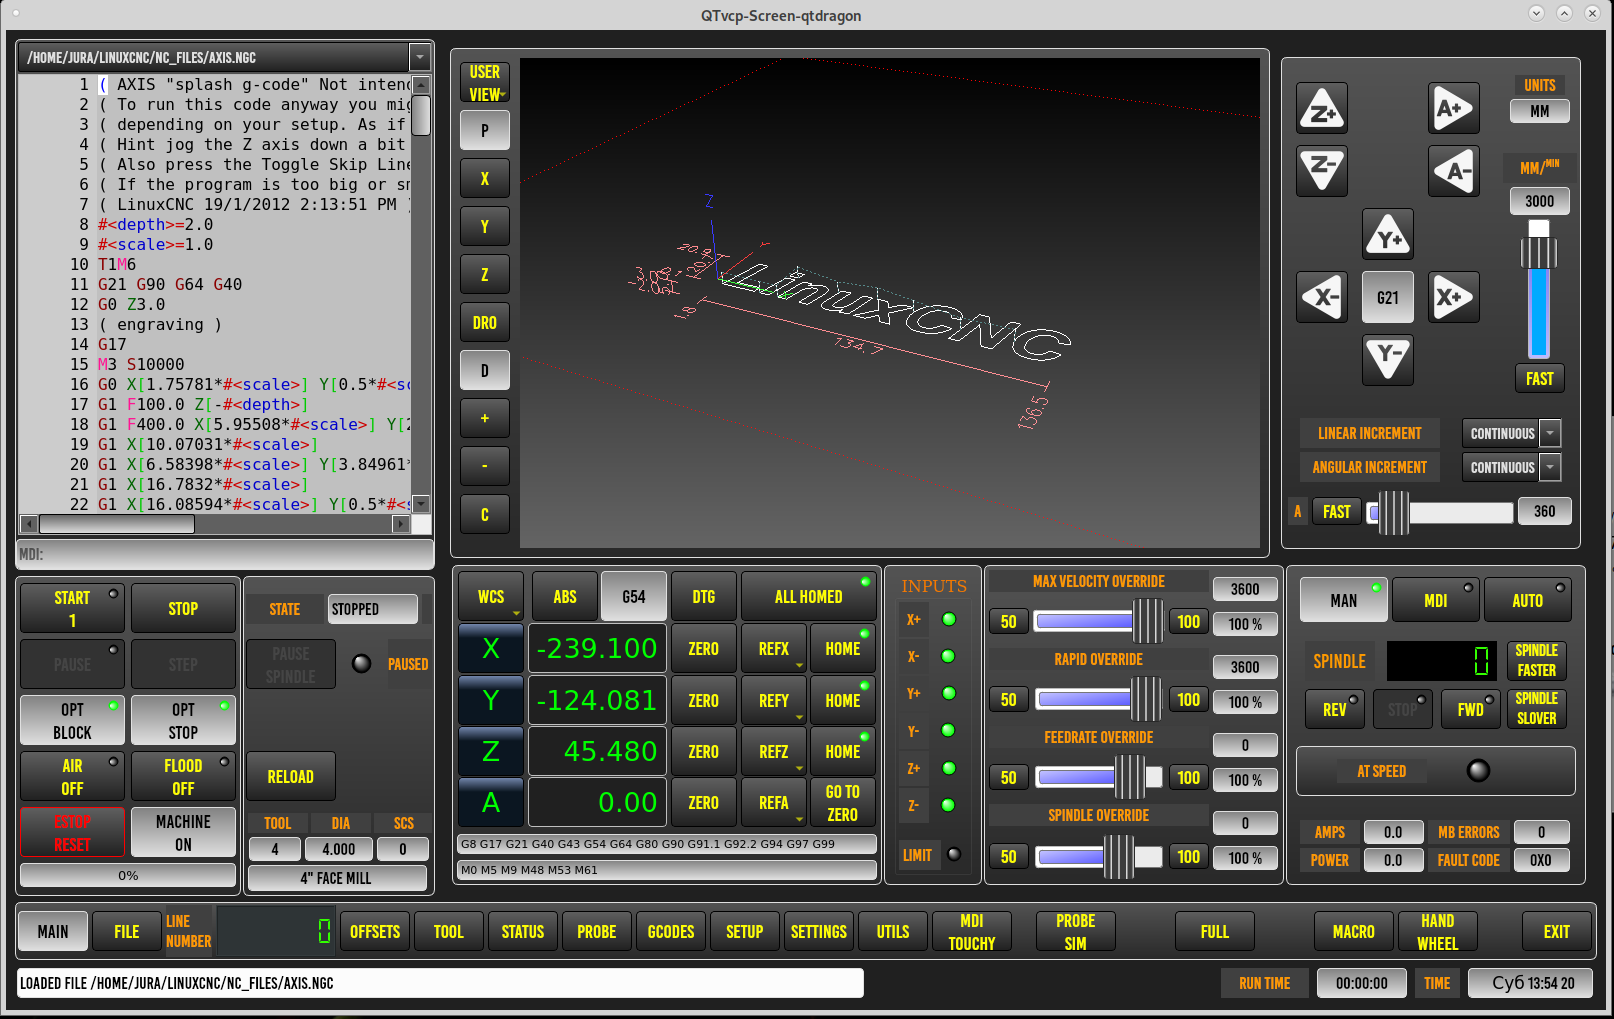The height and width of the screenshot is (1019, 1614).
Task: Open the OFFSETS tab
Action: click(x=375, y=931)
